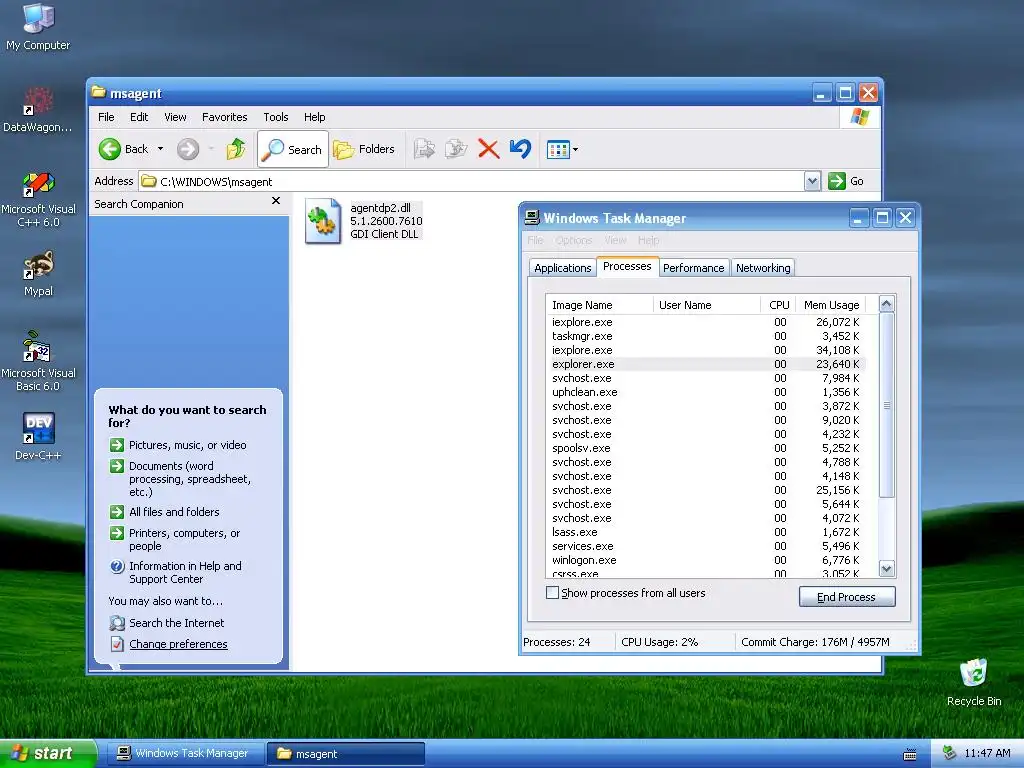Screen dimensions: 1024x768
Task: Open Information in Help and Support Center
Action: click(x=176, y=573)
